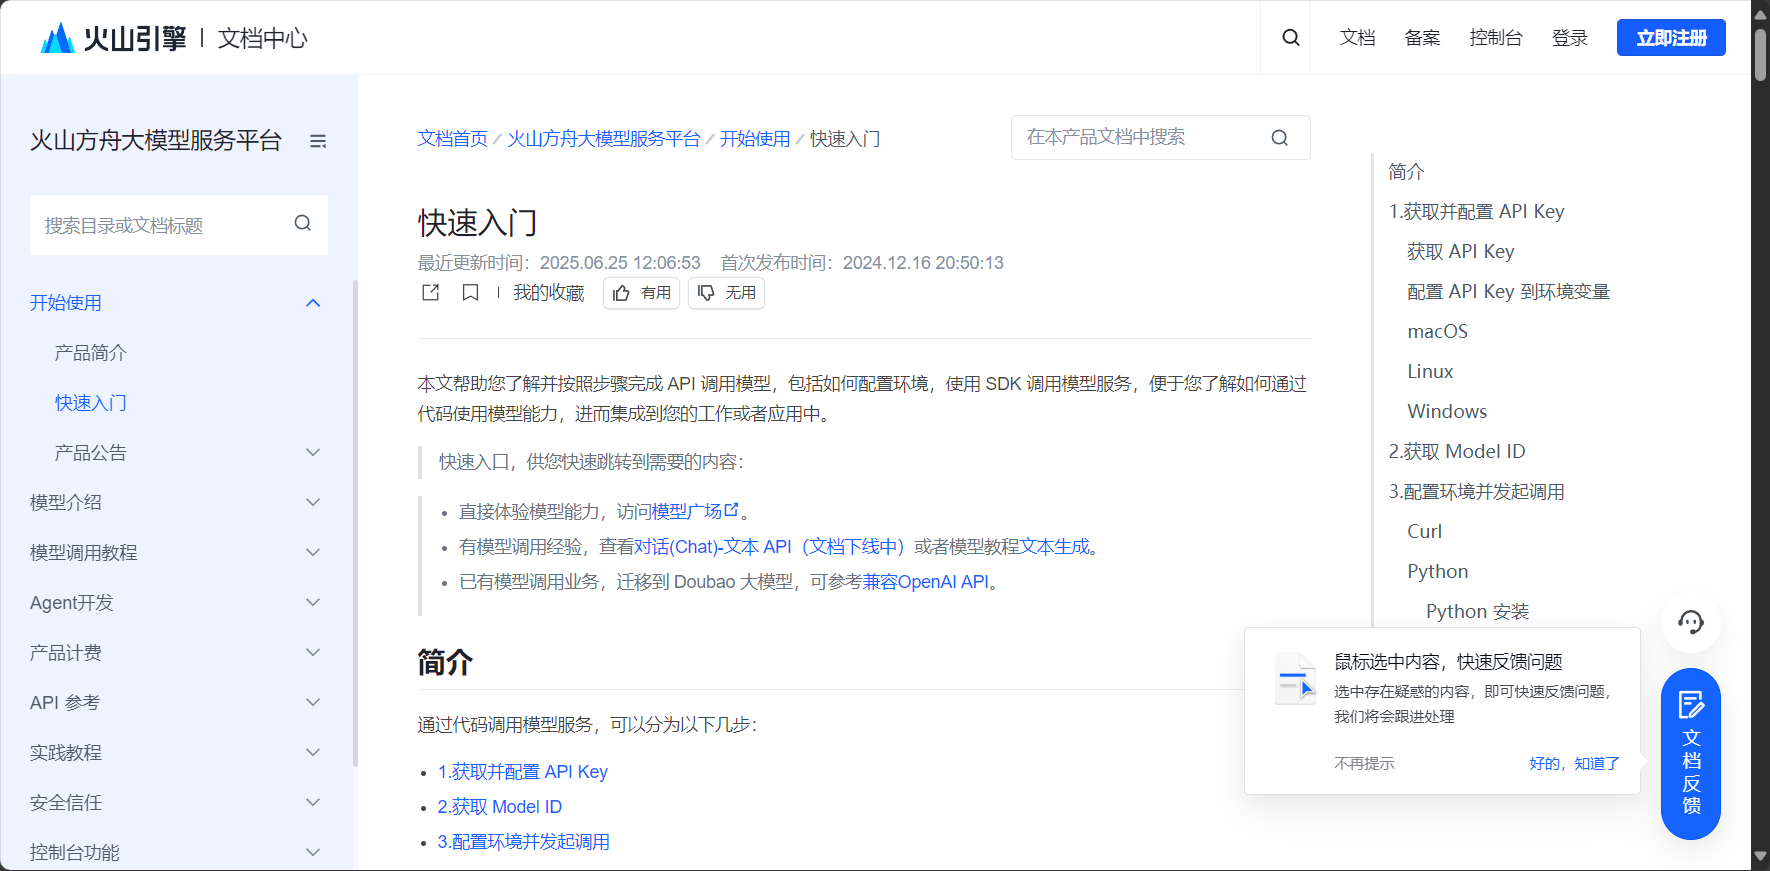
Task: Click 登录 in the top navigation
Action: [x=1570, y=38]
